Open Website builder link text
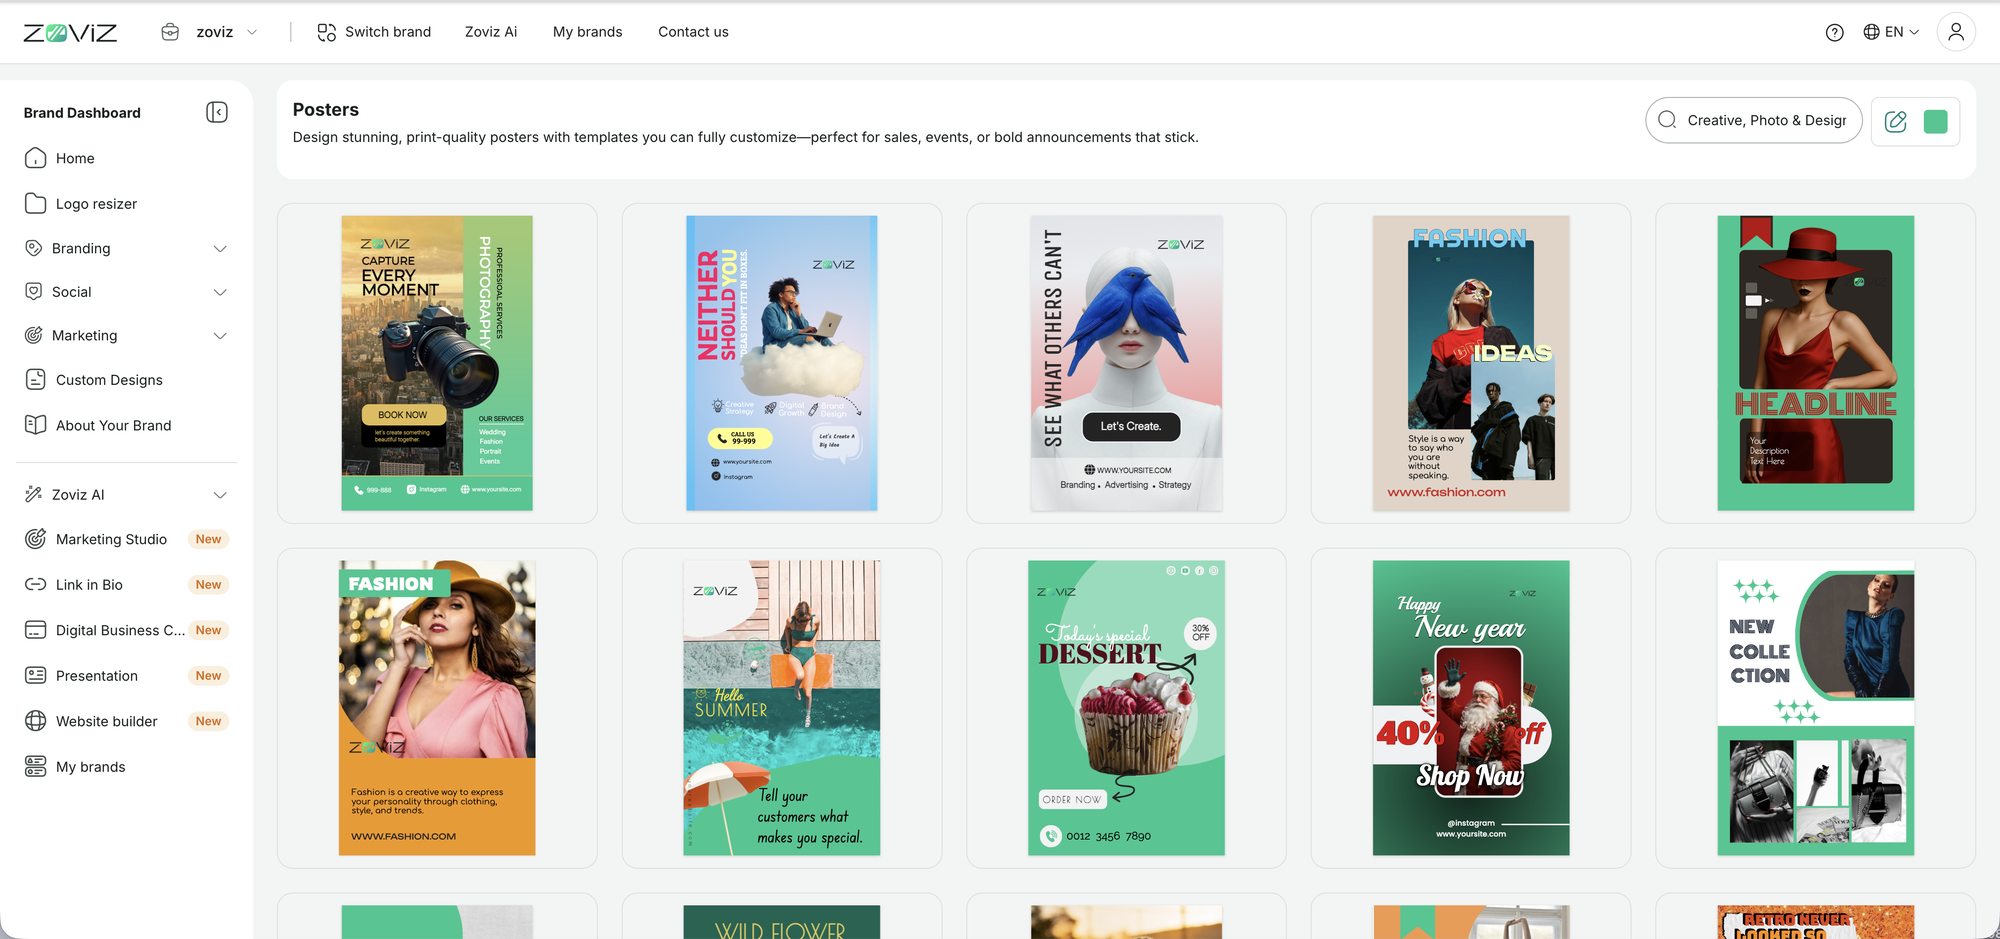This screenshot has width=2000, height=939. 107,721
